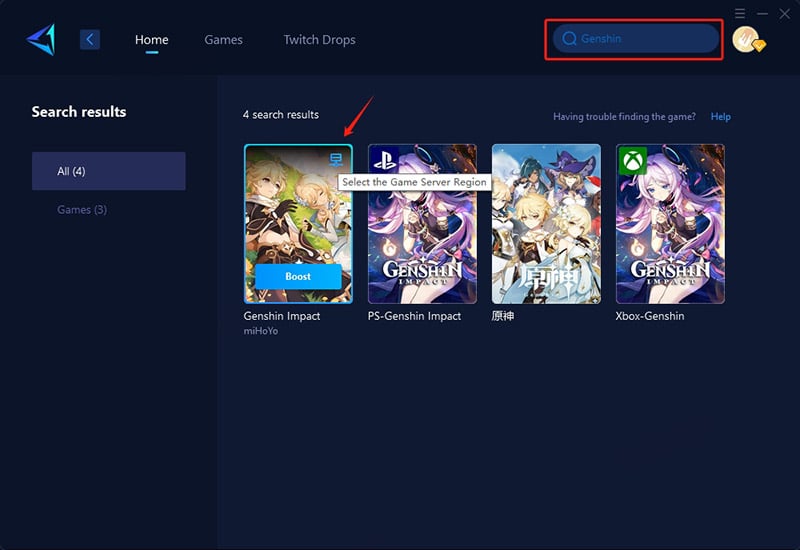Viewport: 800px width, 550px height.
Task: Select the 原神 game cover thumbnail
Action: [x=546, y=224]
